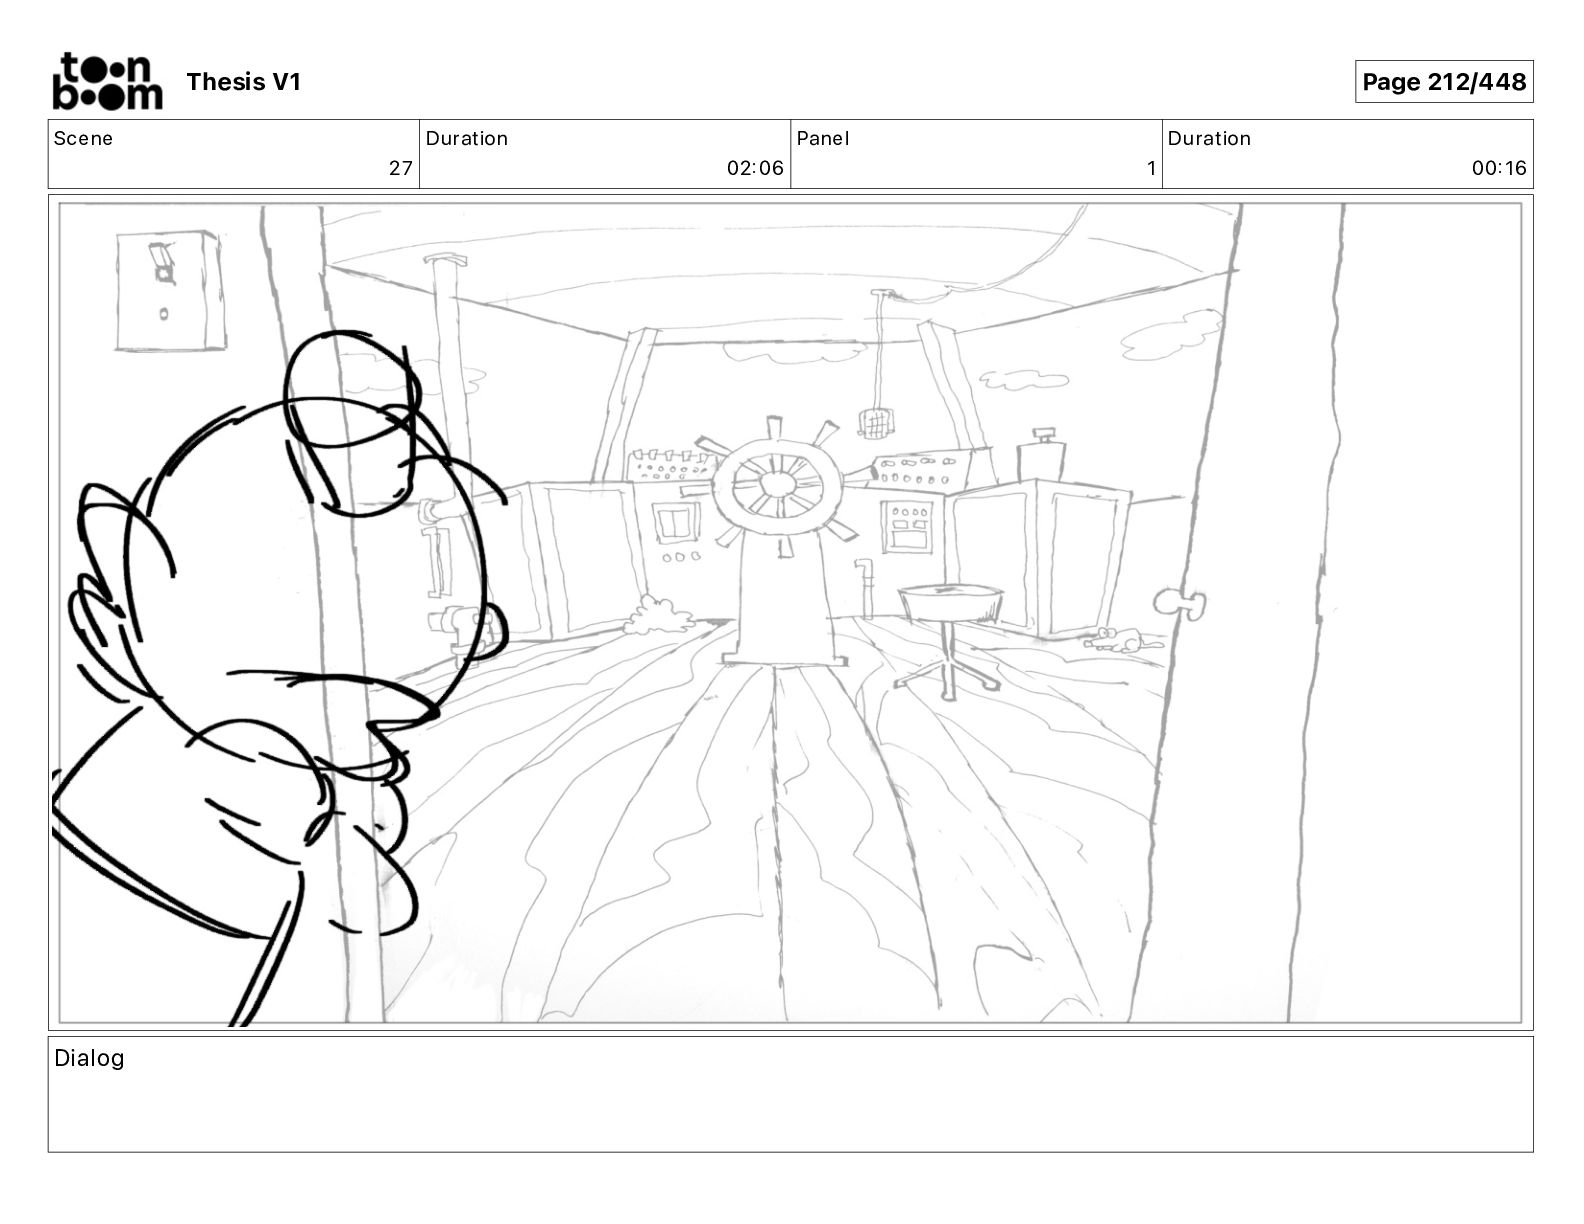Click the Toon Boom logo
1584x1224 pixels.
pyautogui.click(x=107, y=81)
